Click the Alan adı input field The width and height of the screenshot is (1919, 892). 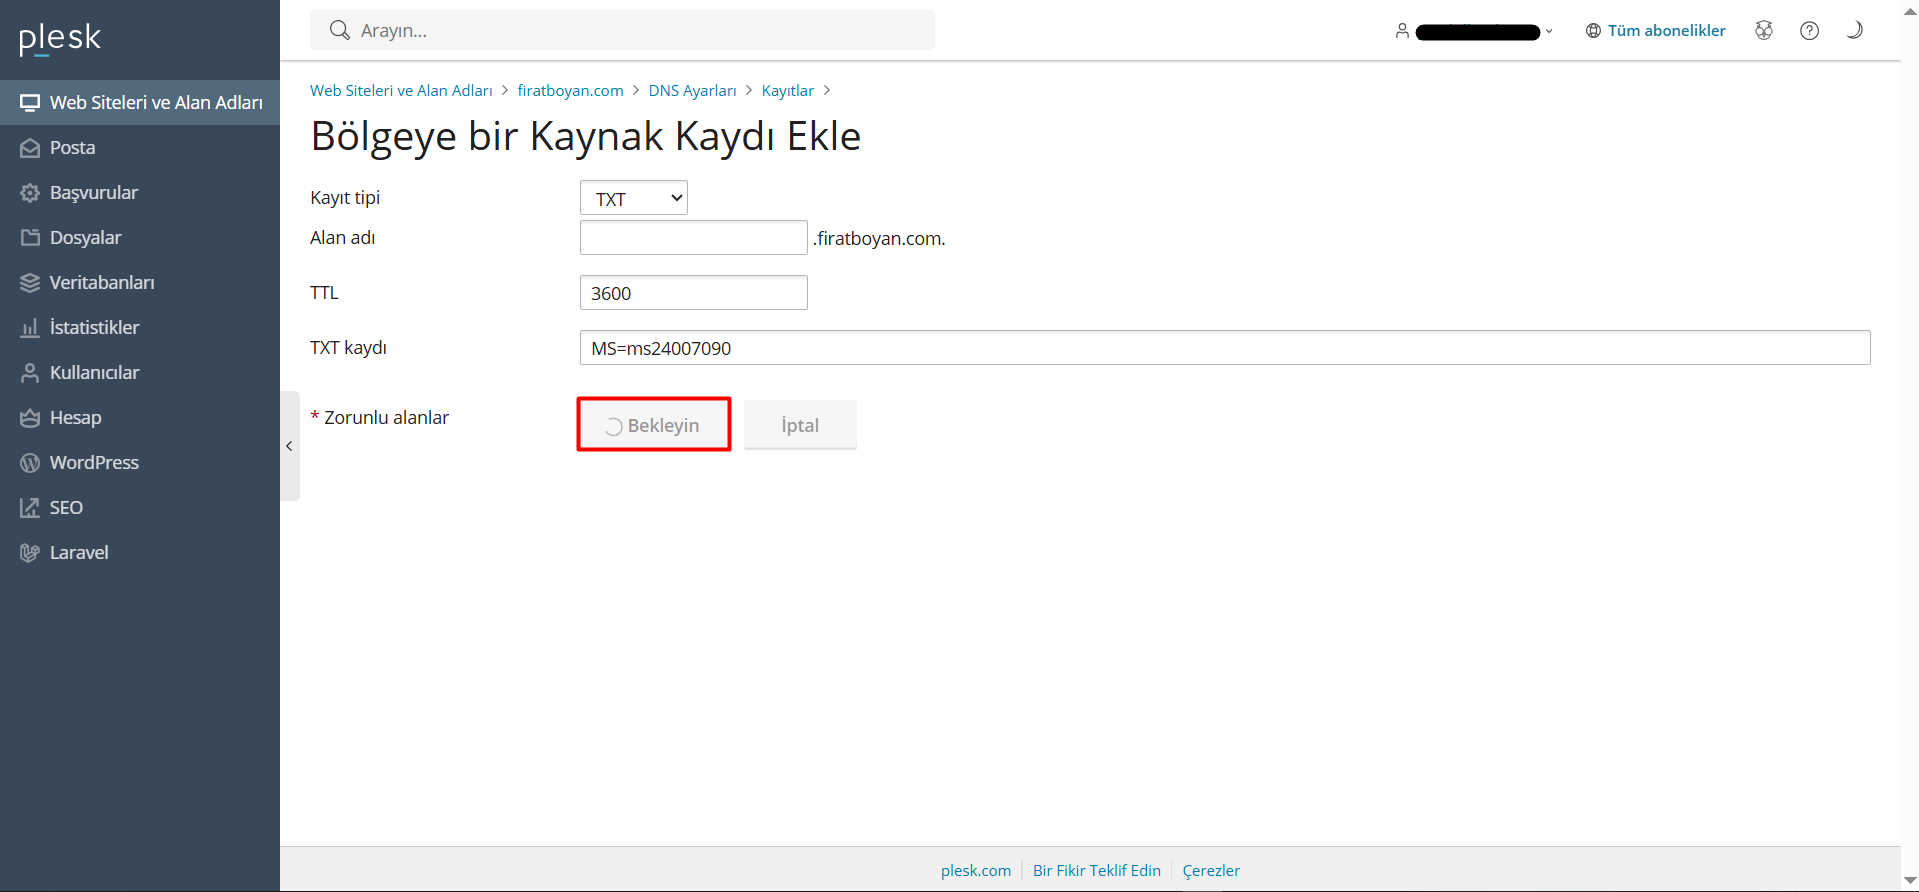coord(694,238)
